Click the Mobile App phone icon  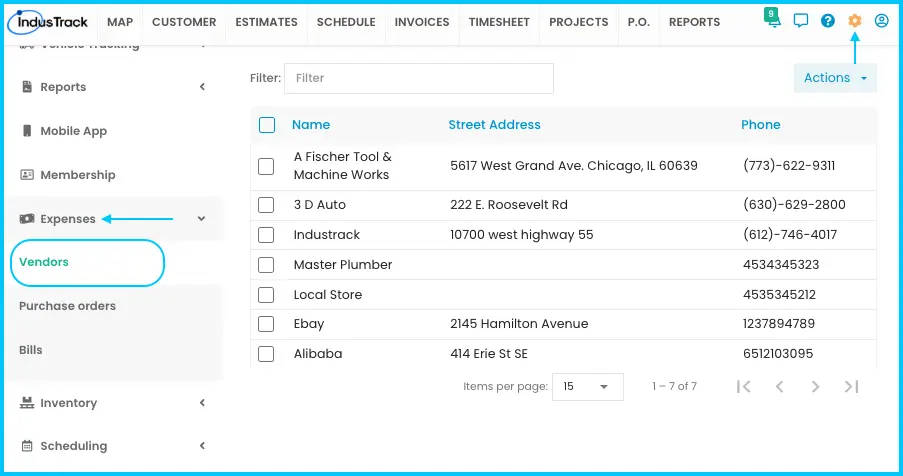click(27, 131)
